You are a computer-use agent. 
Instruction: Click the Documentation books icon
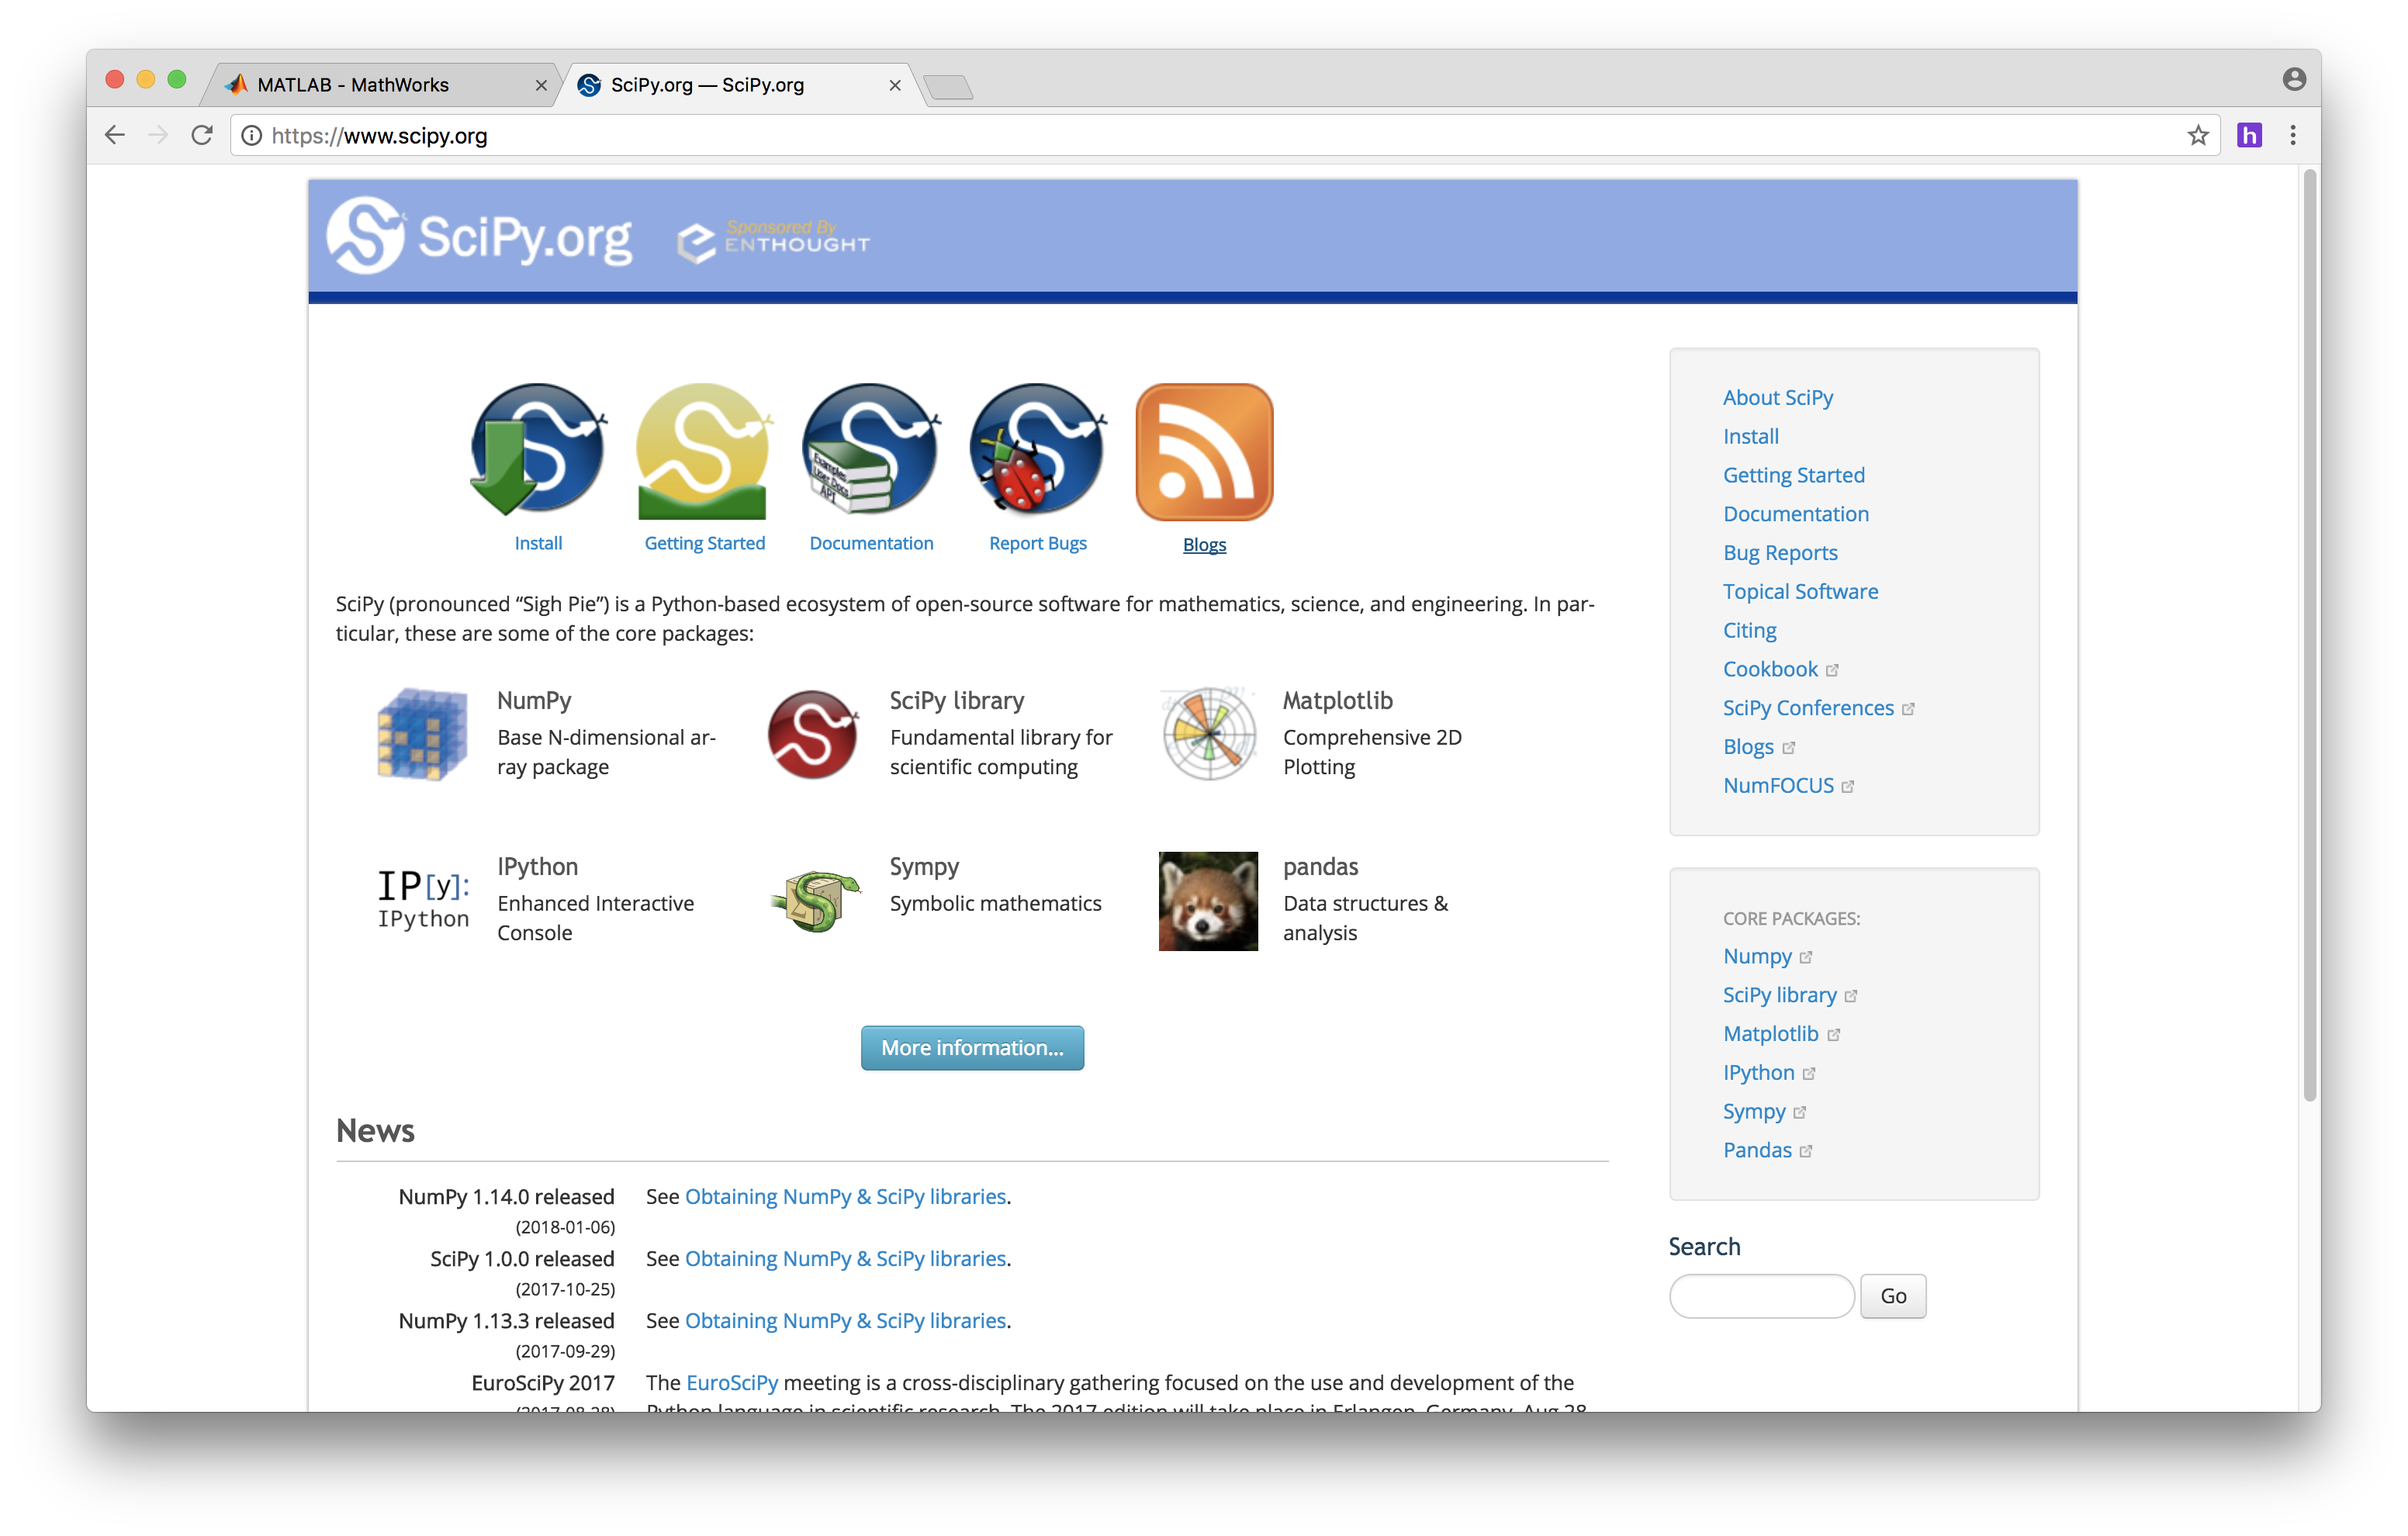(870, 450)
